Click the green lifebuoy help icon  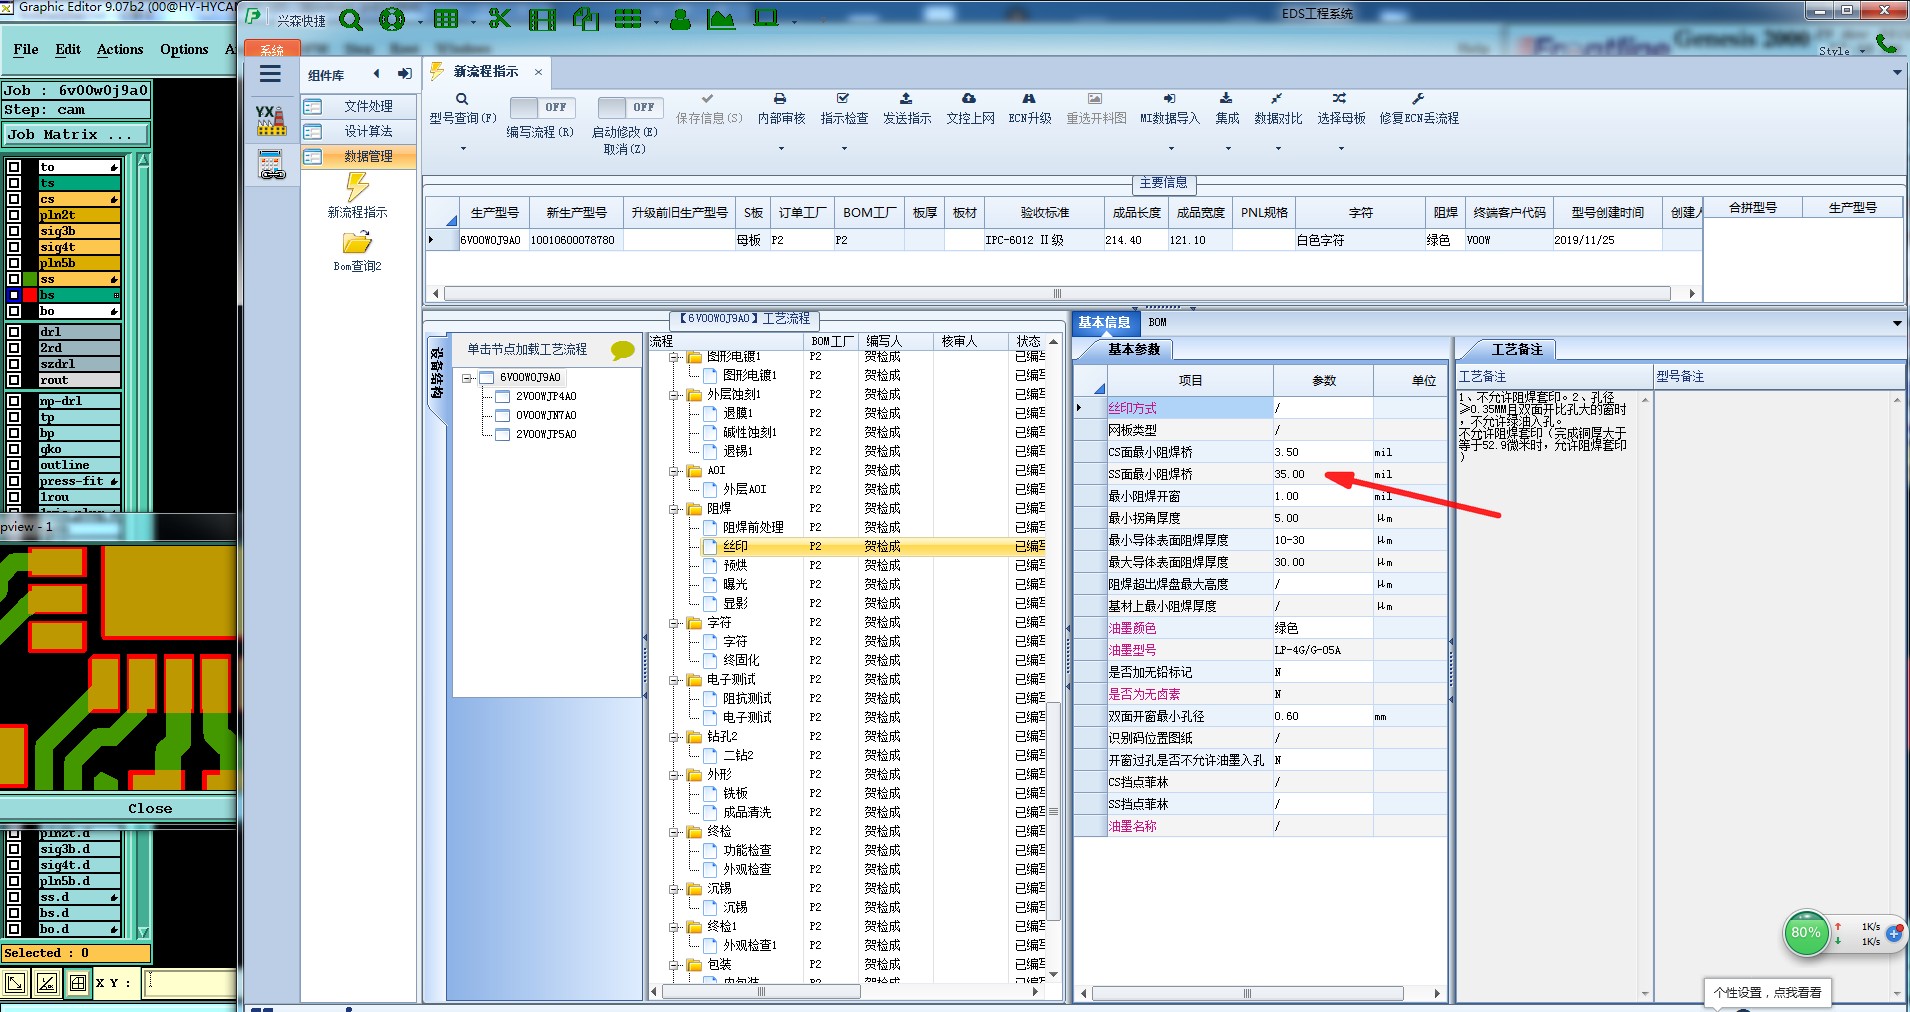click(x=392, y=19)
